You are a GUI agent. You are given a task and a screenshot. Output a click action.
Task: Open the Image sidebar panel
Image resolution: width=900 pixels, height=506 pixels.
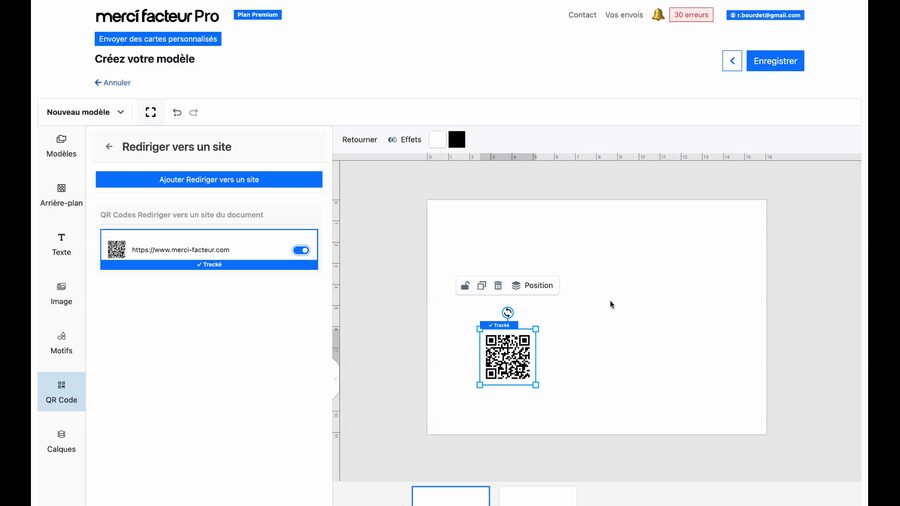click(61, 294)
